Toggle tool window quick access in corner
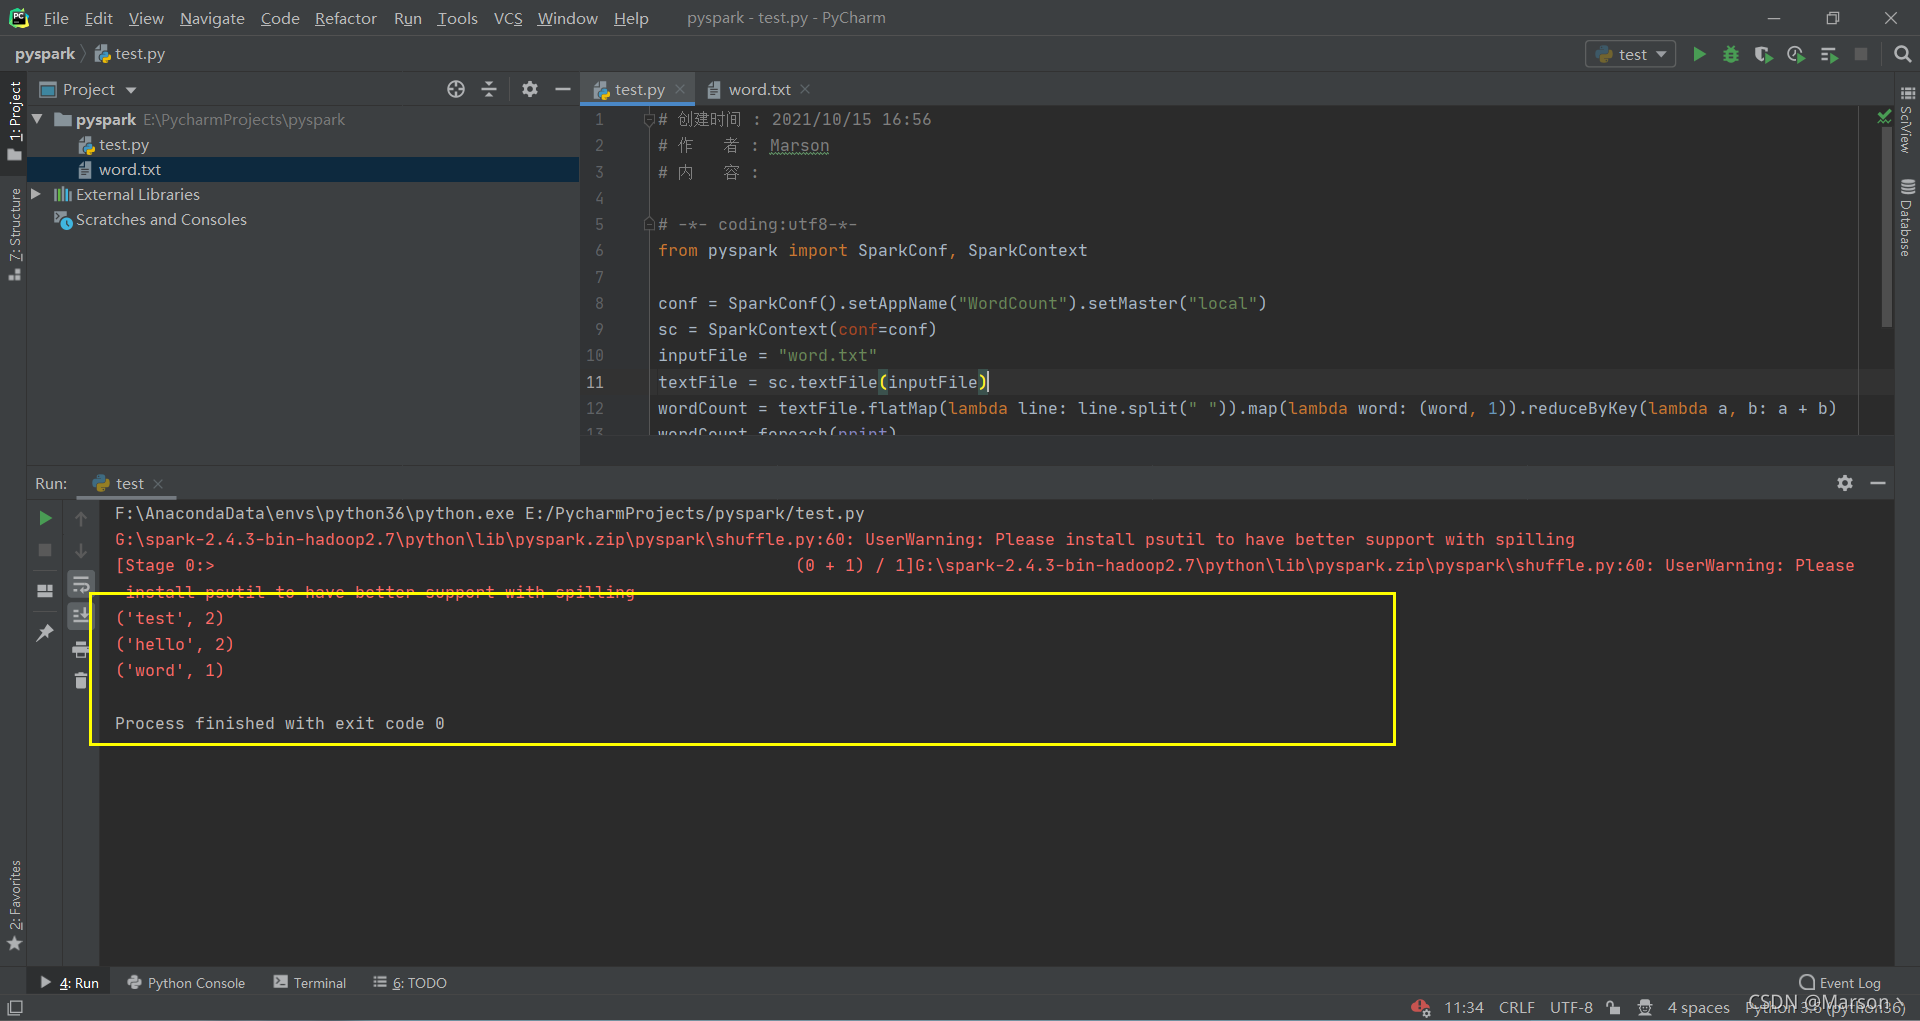 click(15, 1008)
